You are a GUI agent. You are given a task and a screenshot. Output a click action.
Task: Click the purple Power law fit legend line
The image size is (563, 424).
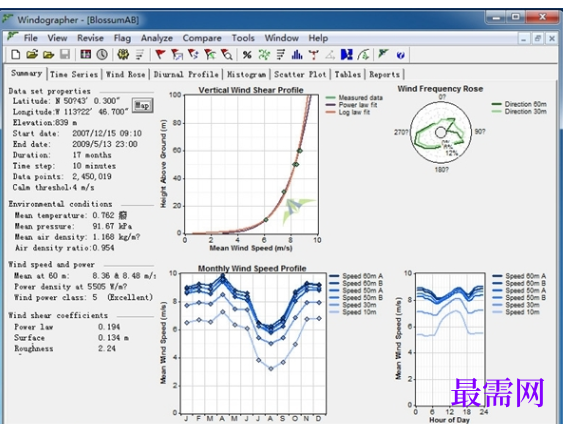coord(330,104)
